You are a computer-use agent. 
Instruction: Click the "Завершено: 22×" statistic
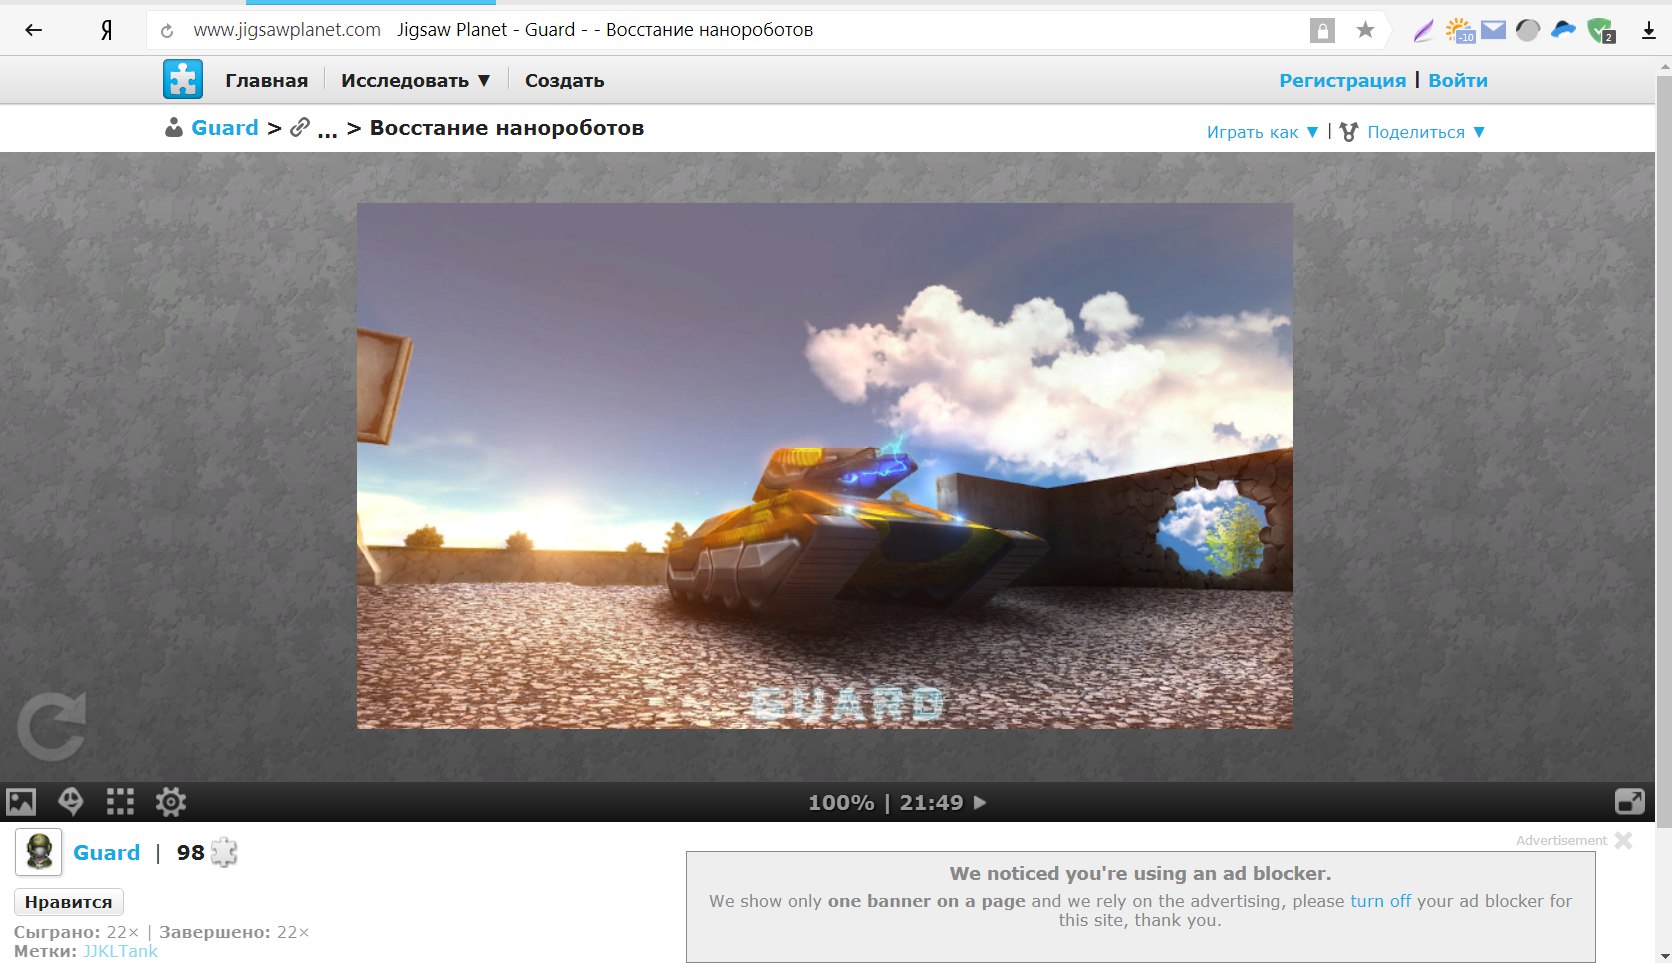pyautogui.click(x=234, y=932)
